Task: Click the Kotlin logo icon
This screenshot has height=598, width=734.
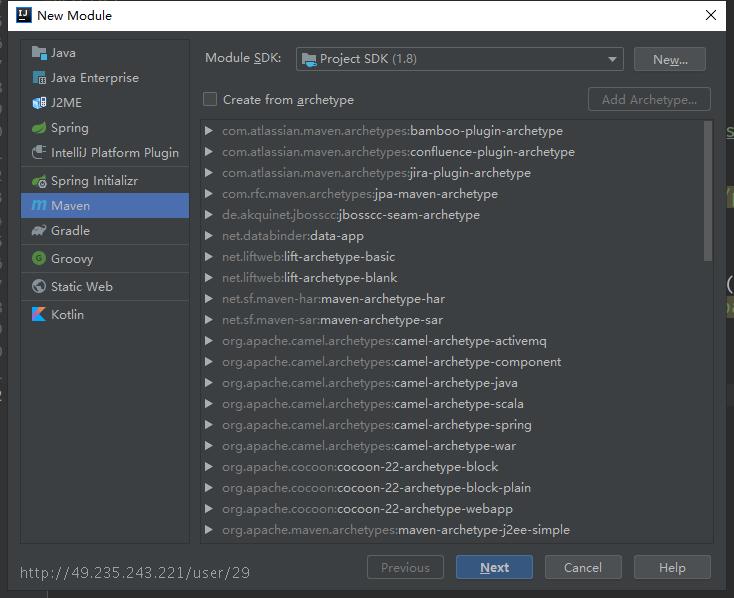Action: [39, 314]
